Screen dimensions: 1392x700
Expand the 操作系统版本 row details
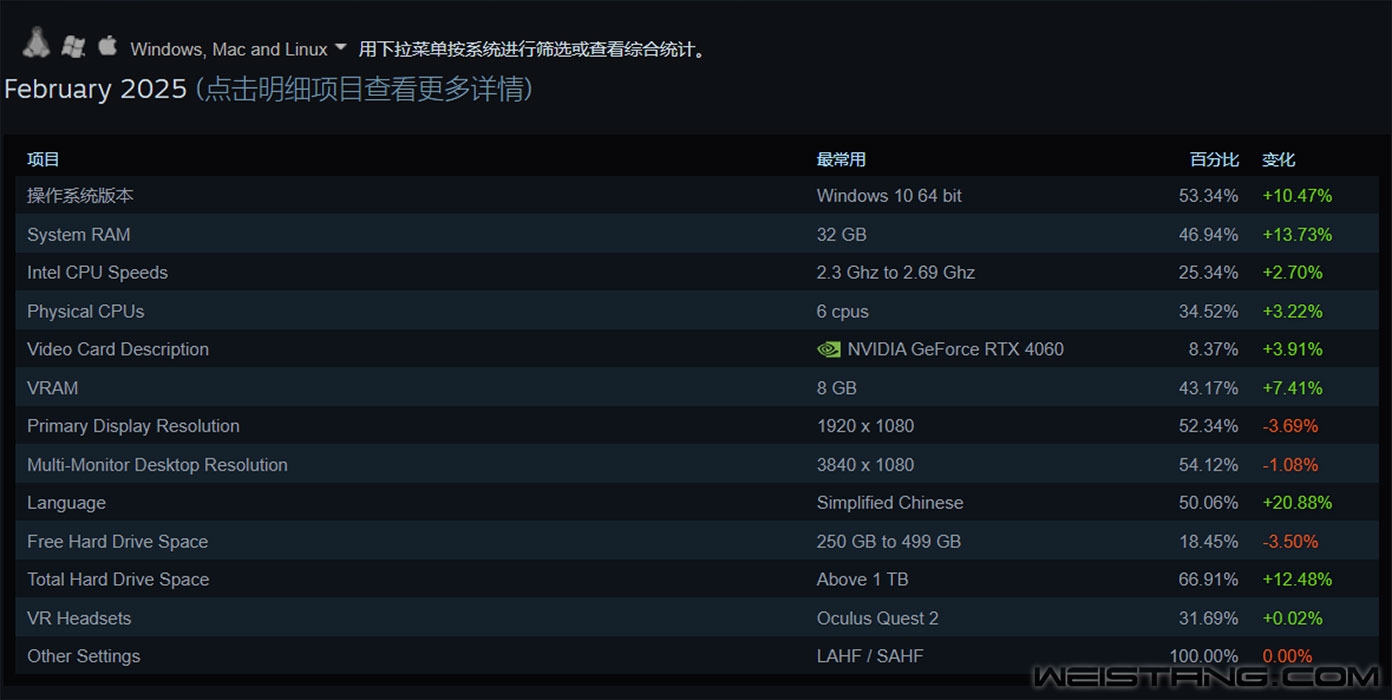coord(697,196)
